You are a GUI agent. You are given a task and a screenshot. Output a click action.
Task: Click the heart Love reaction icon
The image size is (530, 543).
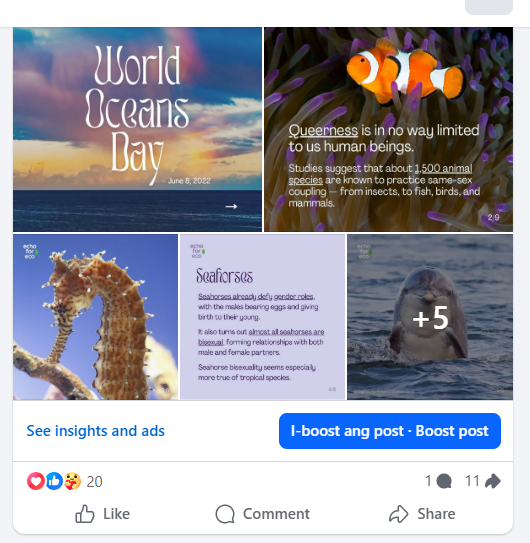pyautogui.click(x=36, y=481)
